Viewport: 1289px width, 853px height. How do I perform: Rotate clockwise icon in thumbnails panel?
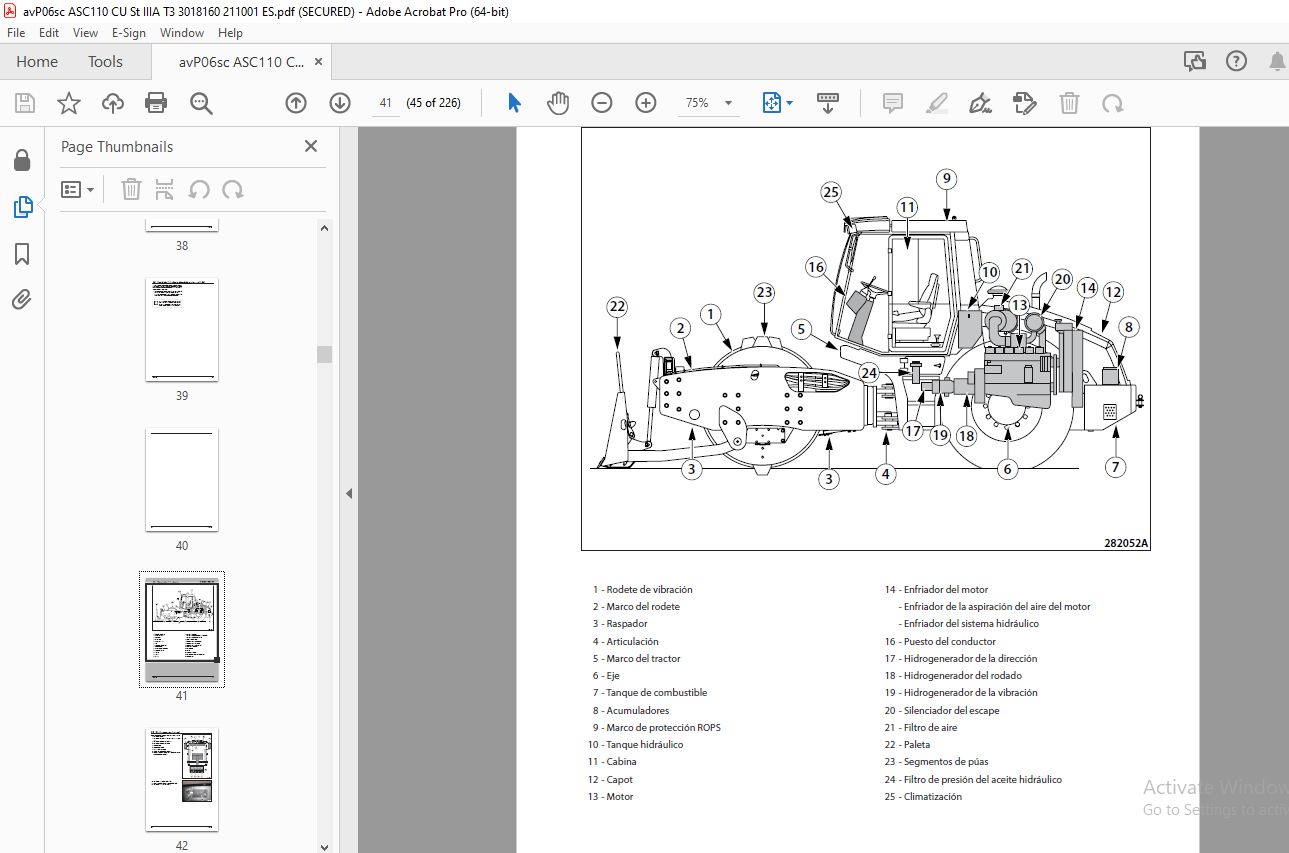[x=233, y=189]
